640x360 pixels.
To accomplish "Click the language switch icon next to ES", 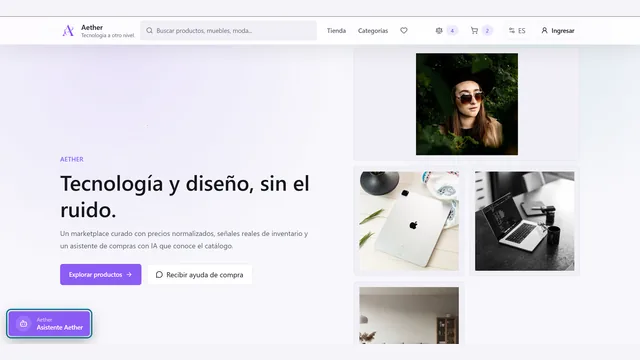I will point(511,31).
